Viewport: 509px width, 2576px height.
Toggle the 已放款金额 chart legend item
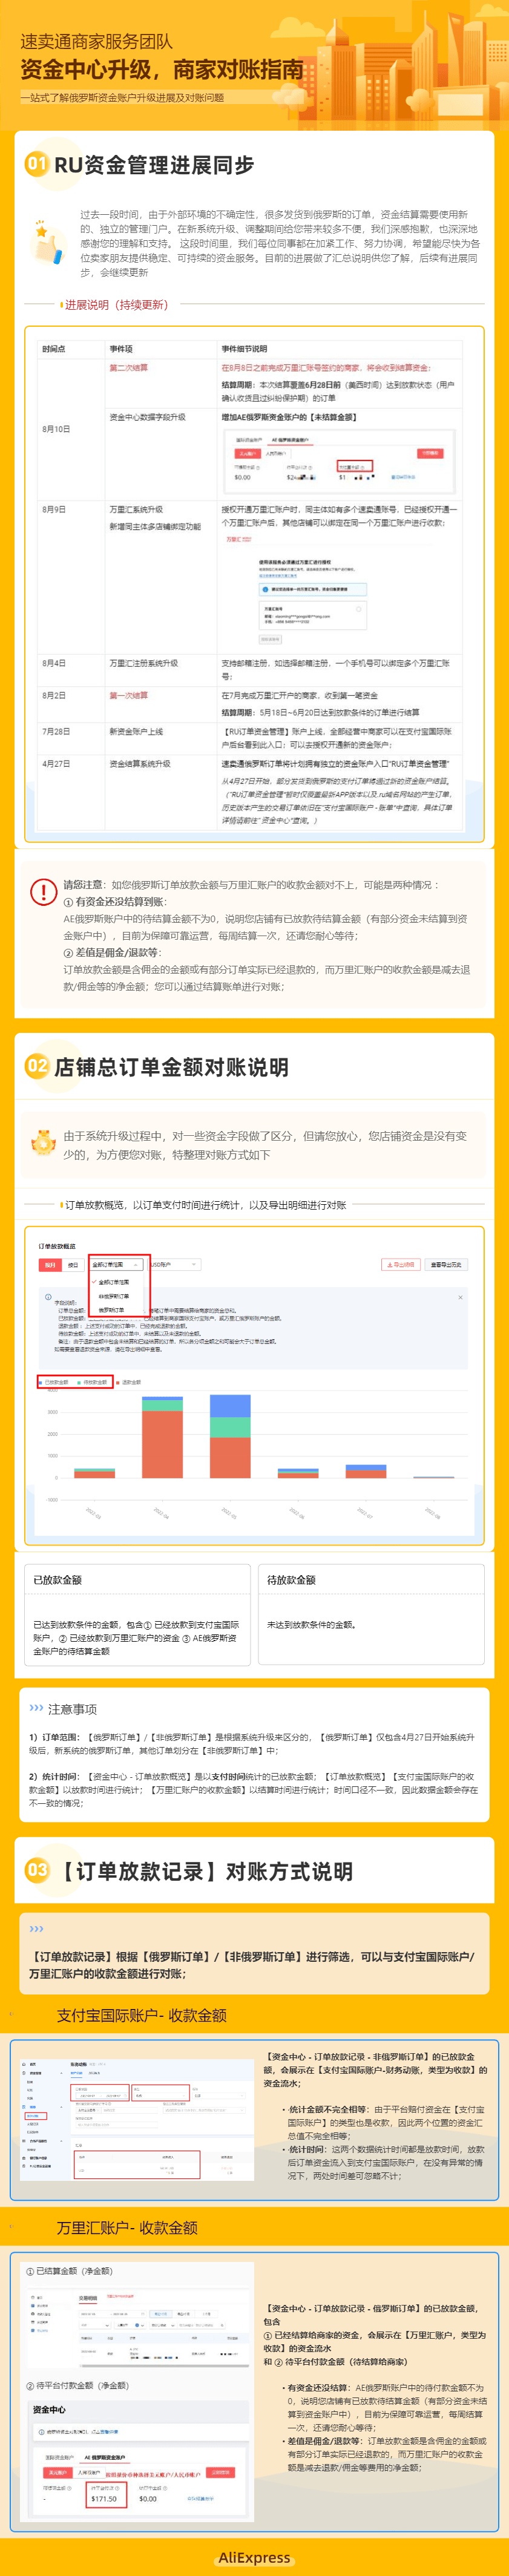point(56,1382)
